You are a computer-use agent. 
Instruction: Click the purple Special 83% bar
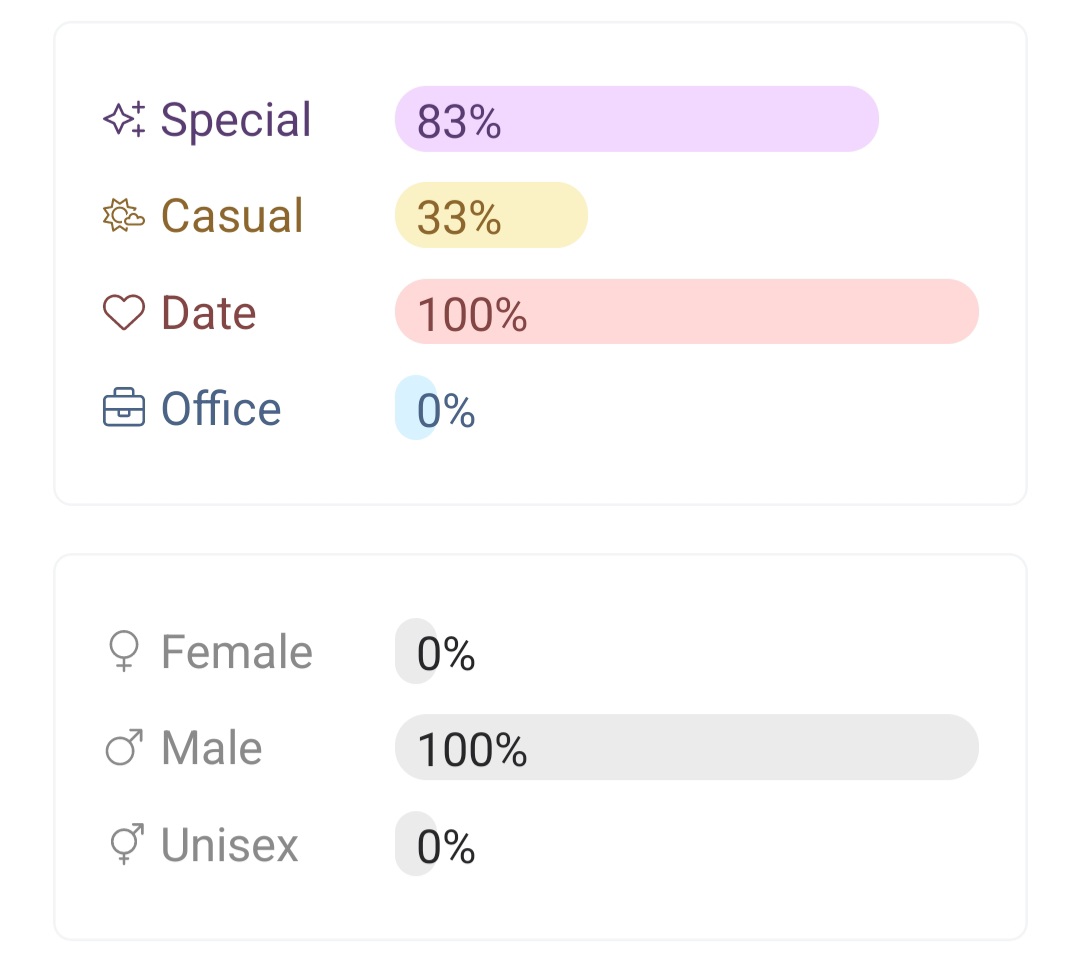(636, 120)
